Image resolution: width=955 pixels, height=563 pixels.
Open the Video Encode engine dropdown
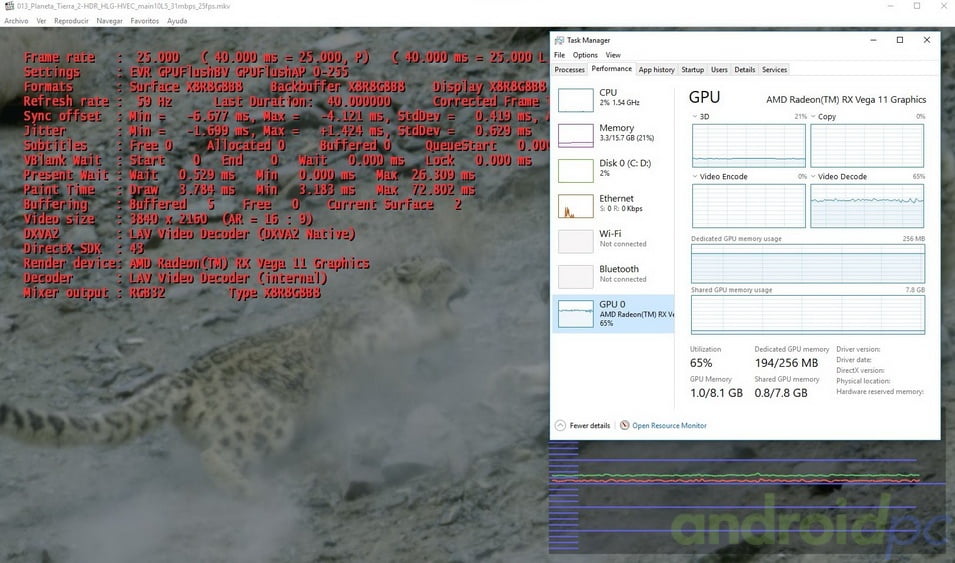coord(696,177)
